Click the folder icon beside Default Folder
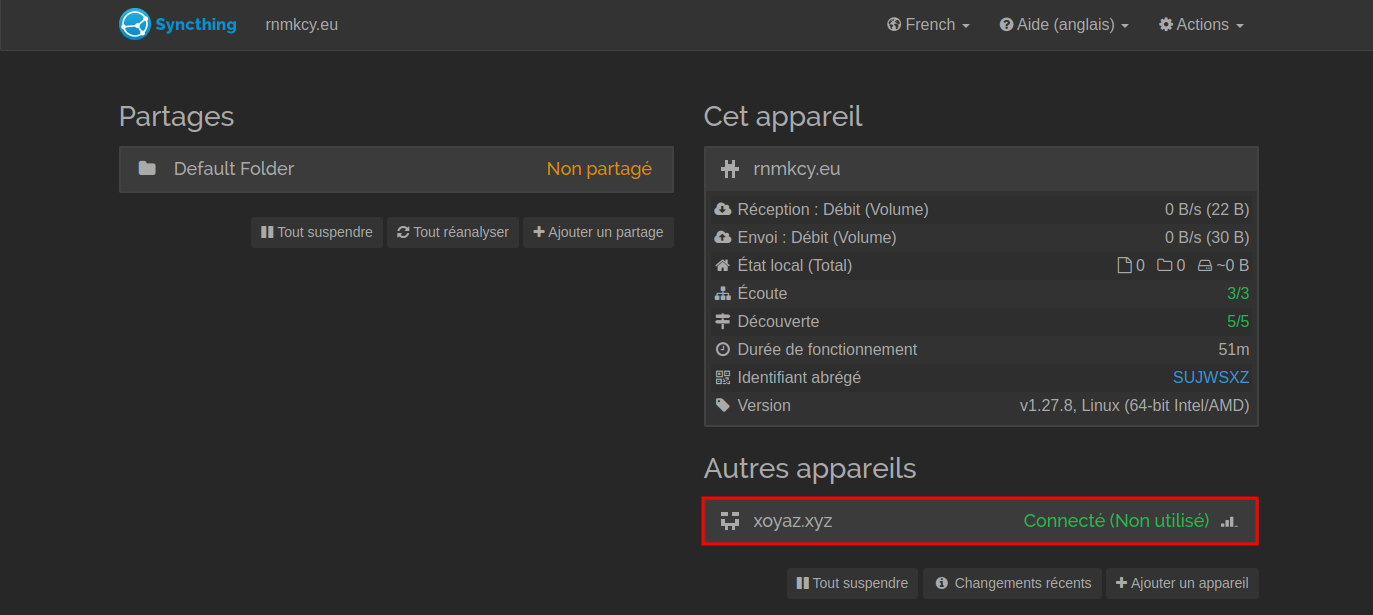The height and width of the screenshot is (615, 1373). click(147, 169)
